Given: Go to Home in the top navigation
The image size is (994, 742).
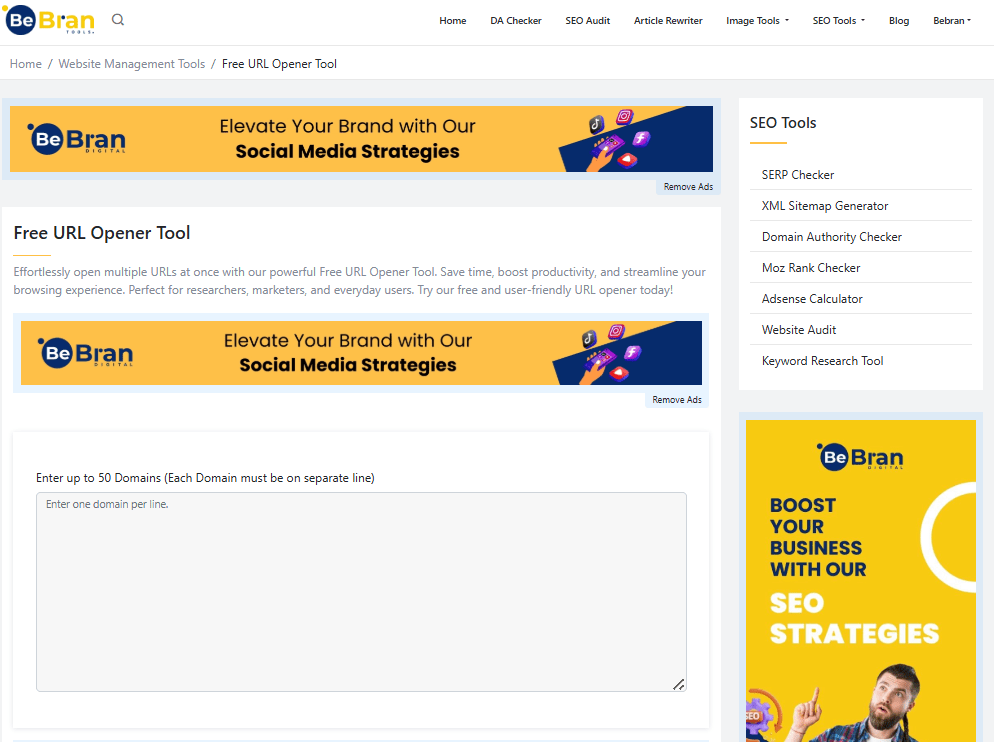Looking at the screenshot, I should point(453,21).
